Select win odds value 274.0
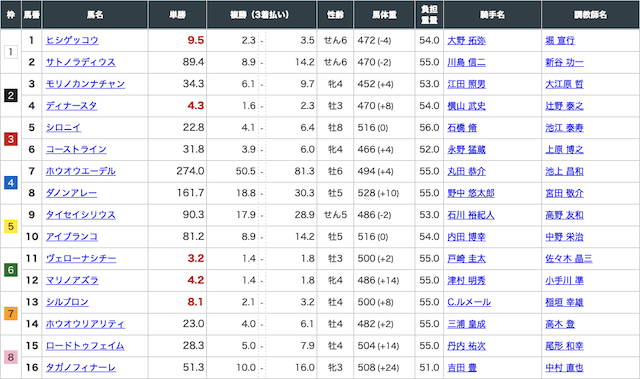Viewport: 640px width, 379px height. click(x=190, y=171)
